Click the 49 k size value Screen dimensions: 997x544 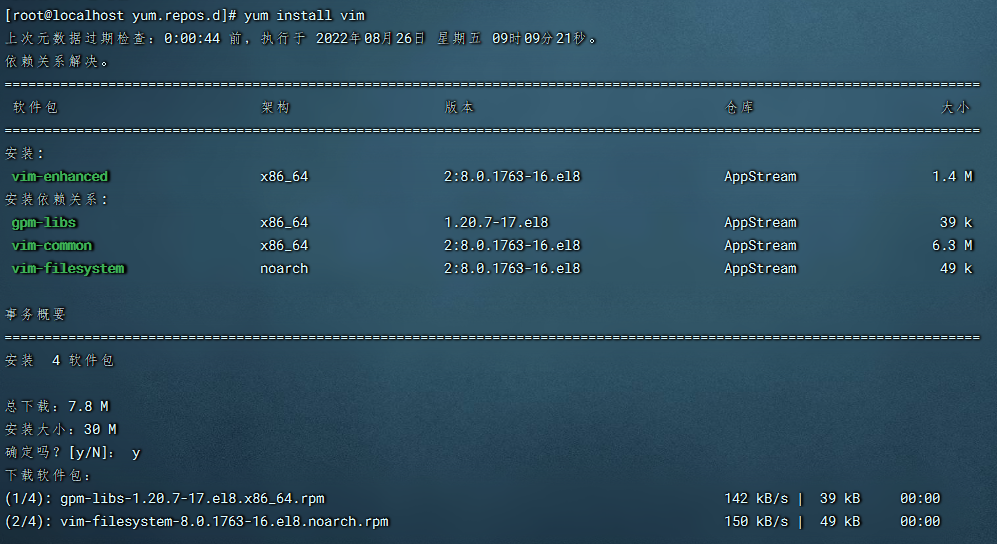[956, 268]
